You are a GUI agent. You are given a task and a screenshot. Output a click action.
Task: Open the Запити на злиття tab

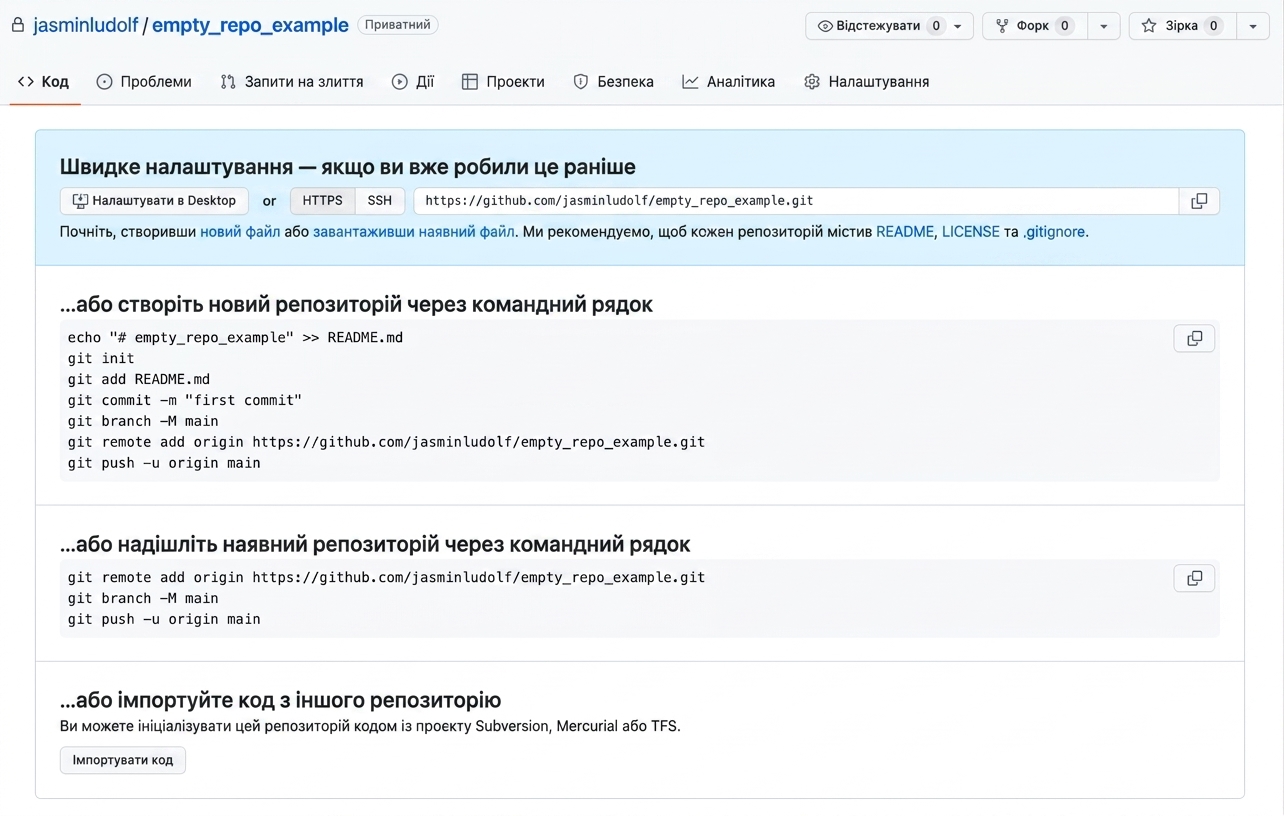pos(292,82)
